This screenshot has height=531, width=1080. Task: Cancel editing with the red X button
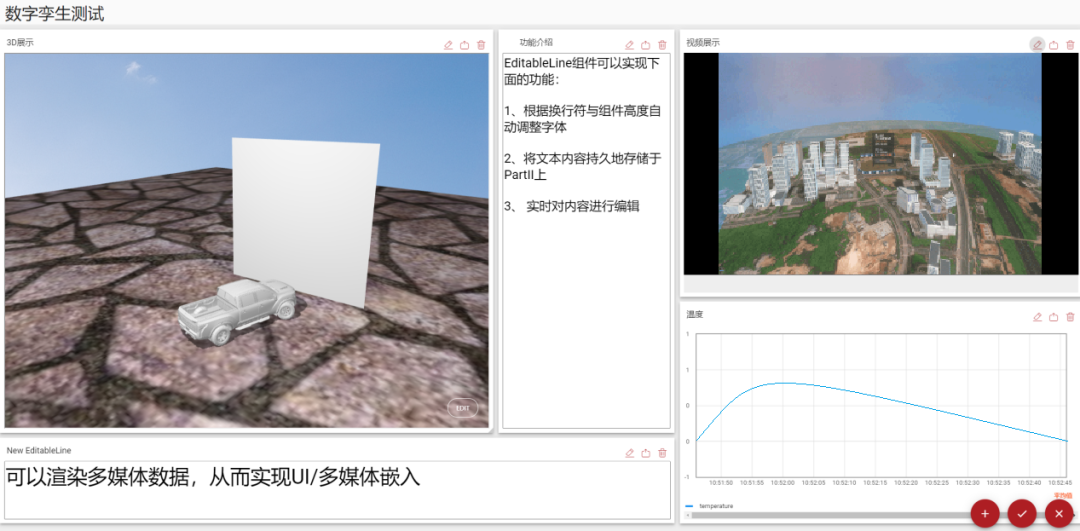click(1058, 513)
